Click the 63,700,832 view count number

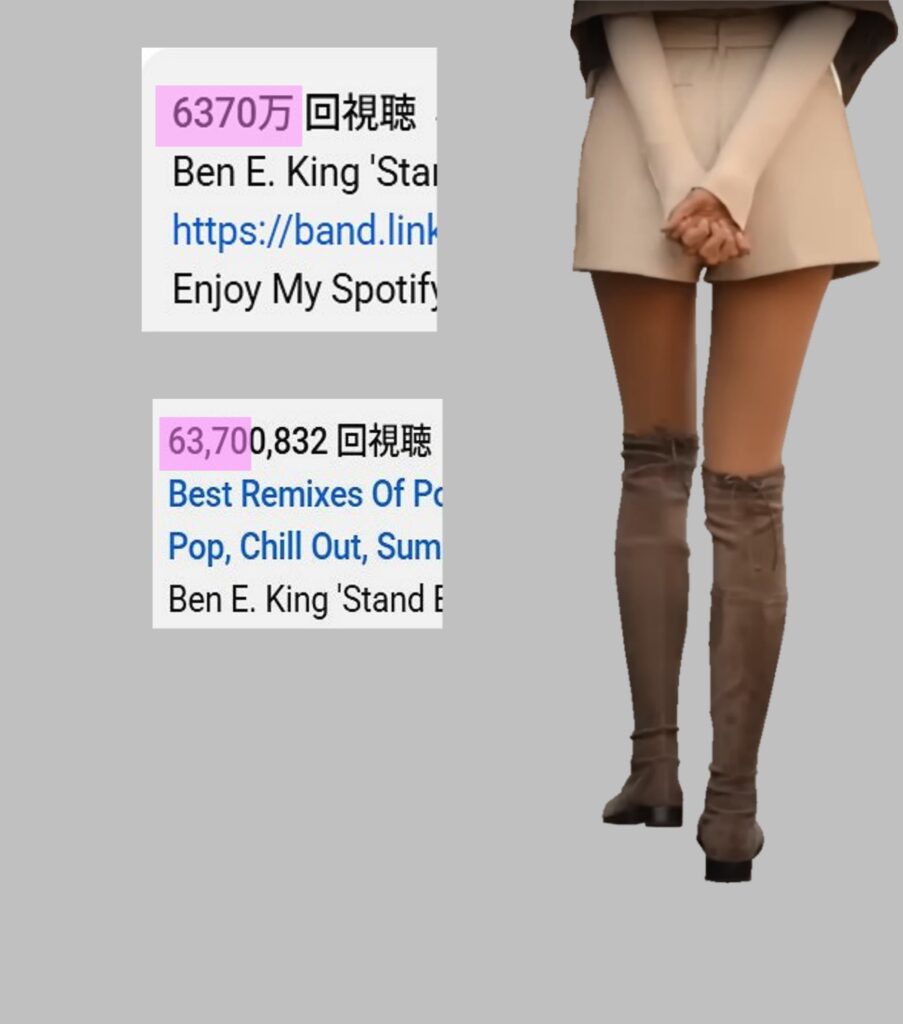[x=247, y=441]
